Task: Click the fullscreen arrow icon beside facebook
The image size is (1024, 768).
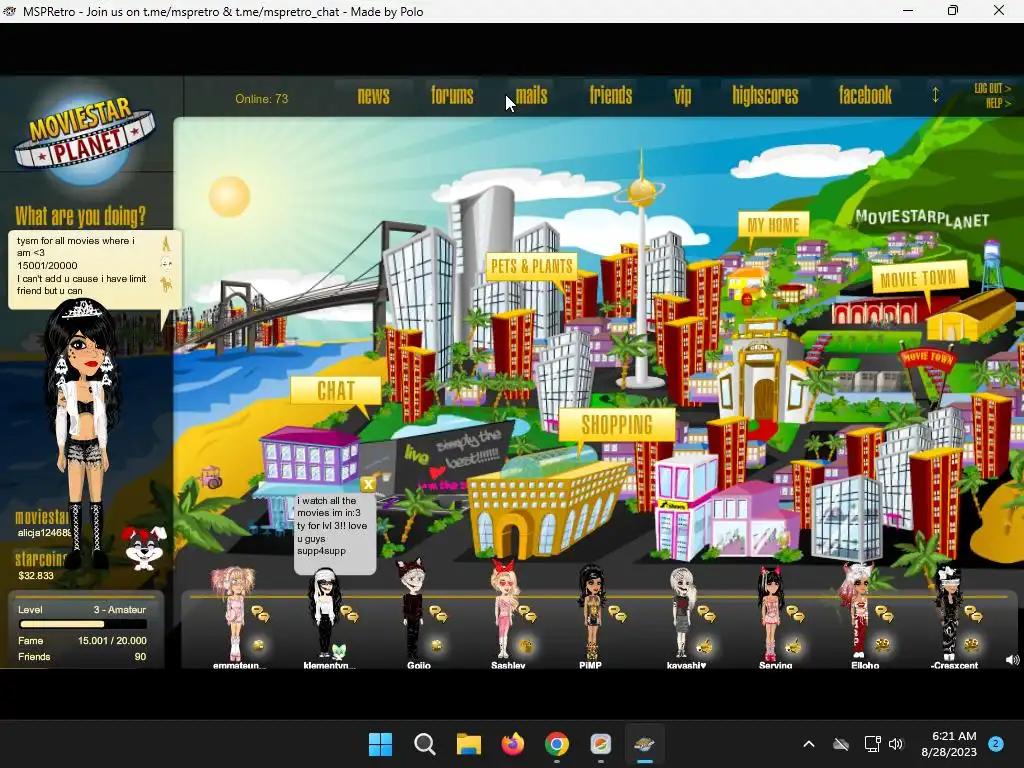Action: coord(935,95)
